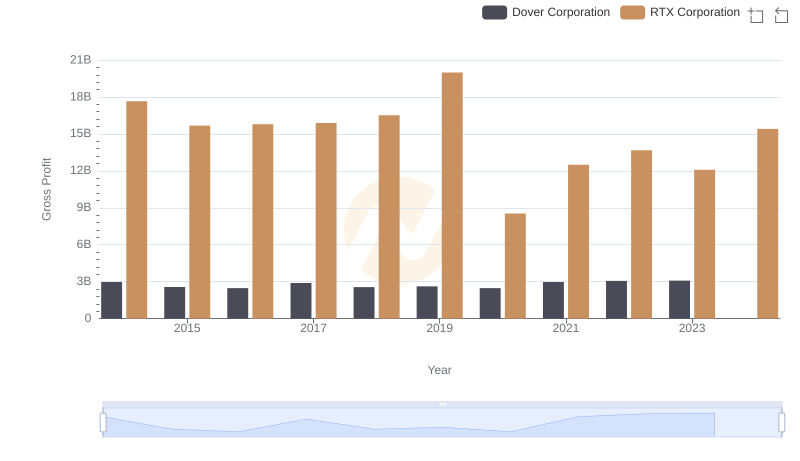800x461 pixels.
Task: Toggle Dover Corporation series in legend
Action: click(x=546, y=12)
